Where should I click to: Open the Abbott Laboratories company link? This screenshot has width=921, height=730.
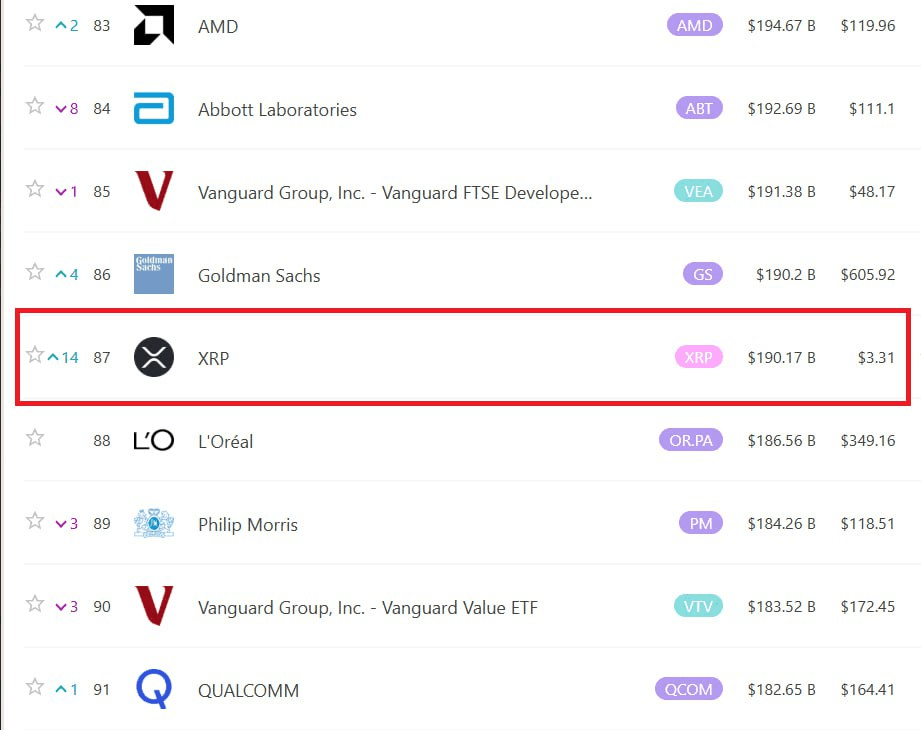pyautogui.click(x=277, y=110)
